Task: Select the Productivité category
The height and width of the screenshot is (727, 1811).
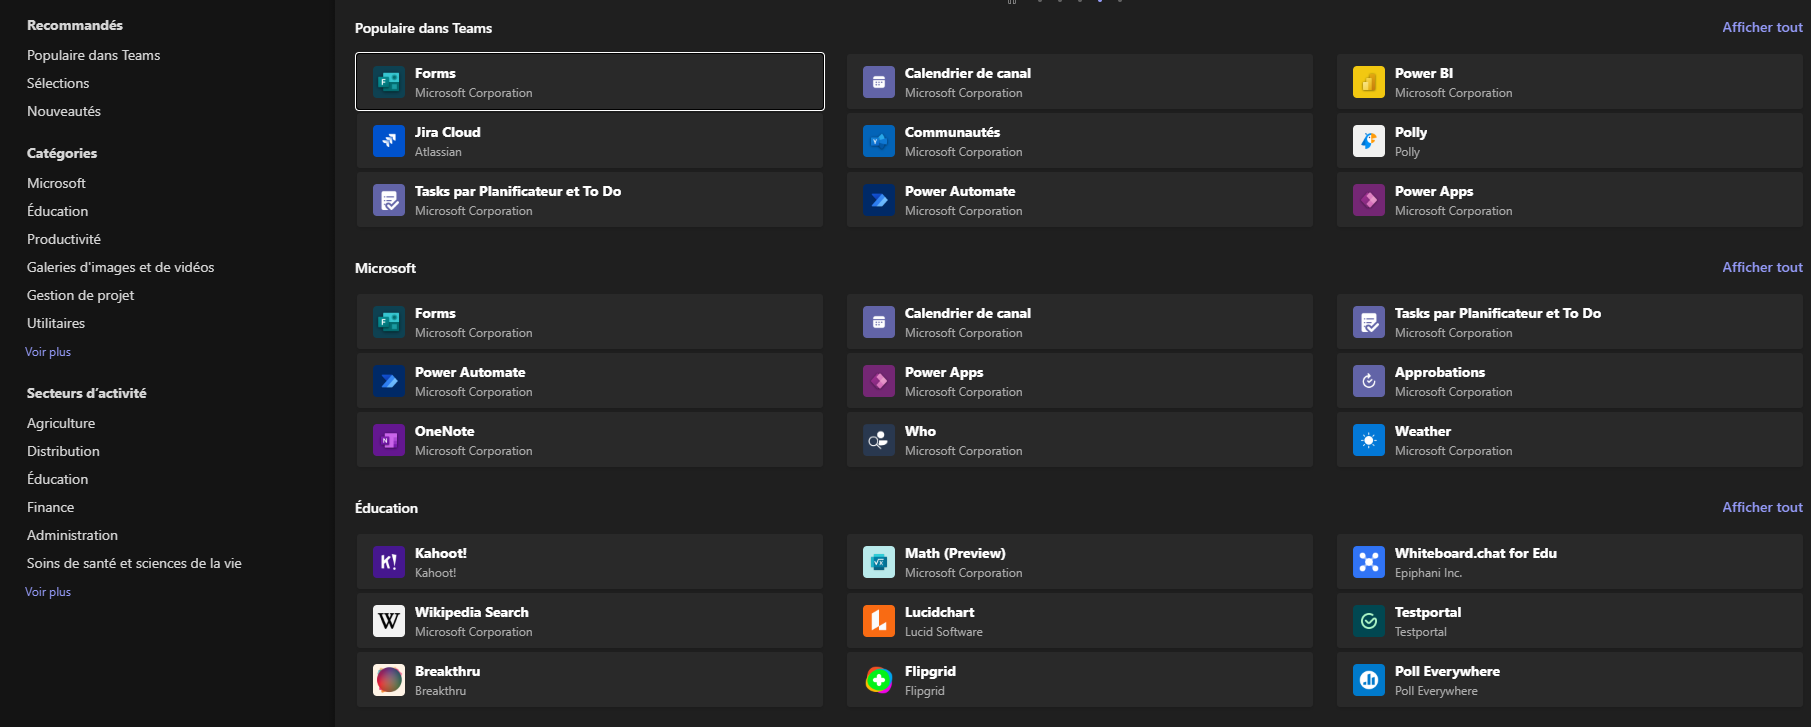Action: 64,239
